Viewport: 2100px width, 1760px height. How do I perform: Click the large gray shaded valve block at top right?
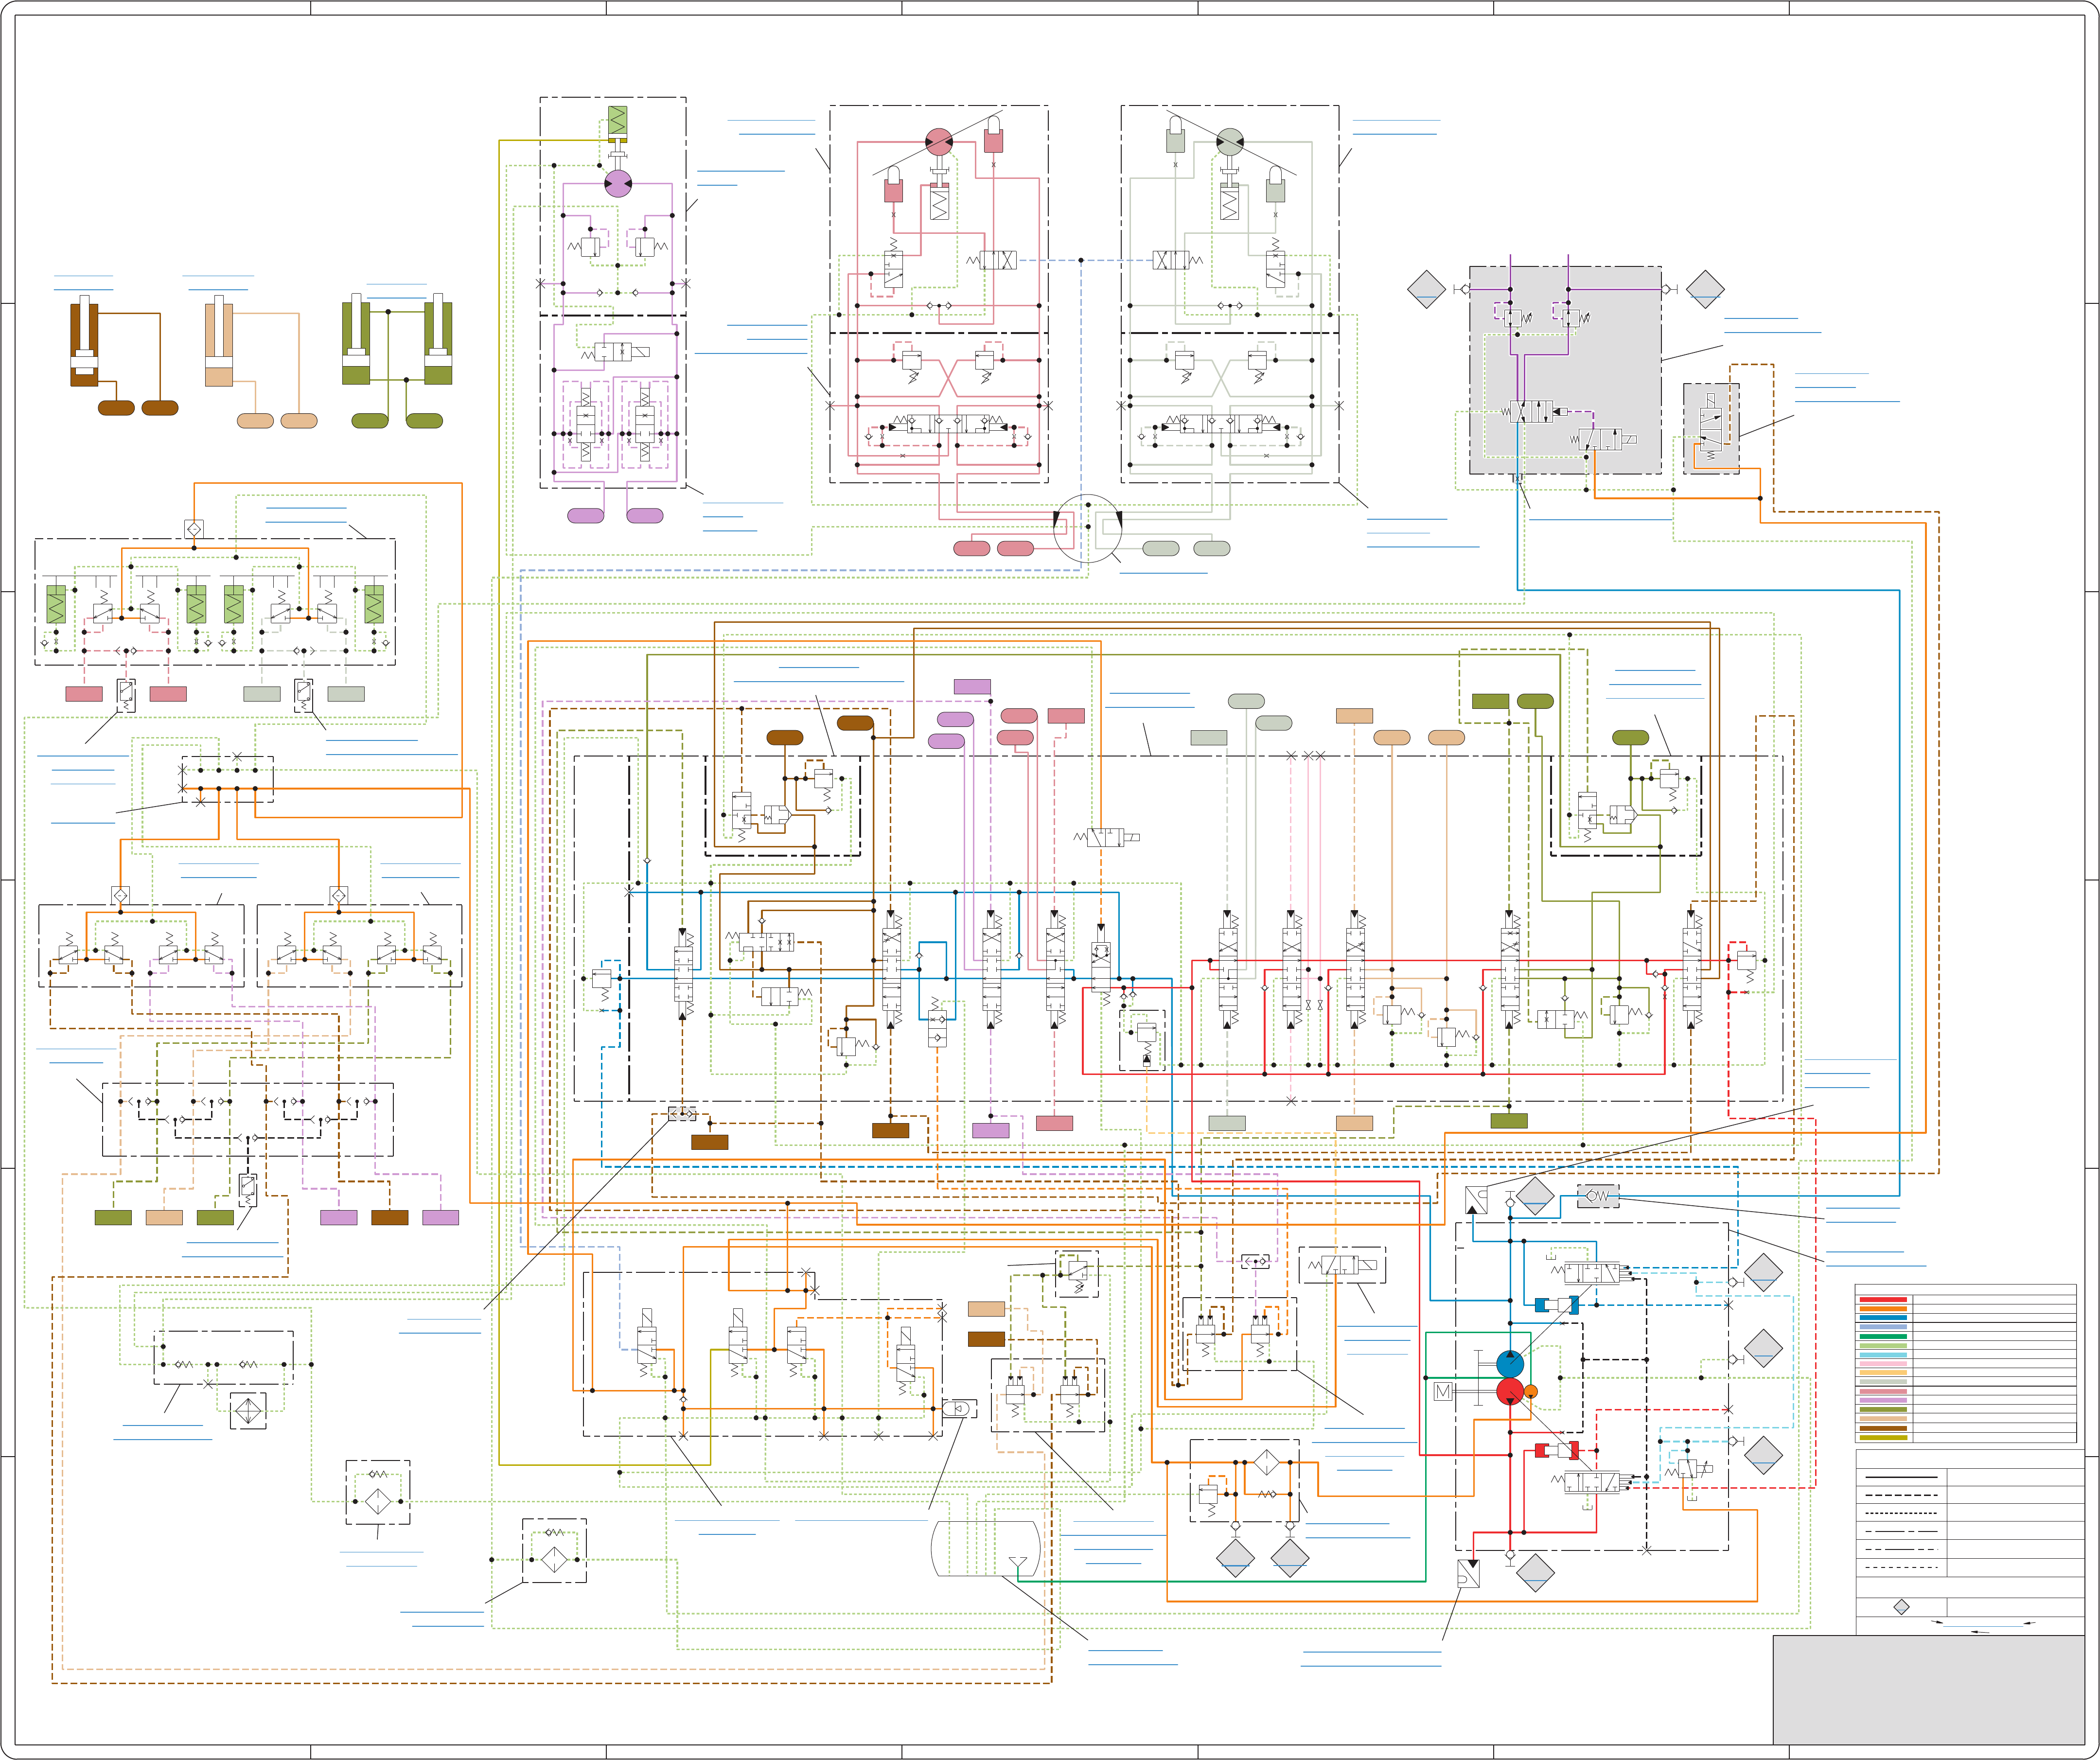(1565, 370)
